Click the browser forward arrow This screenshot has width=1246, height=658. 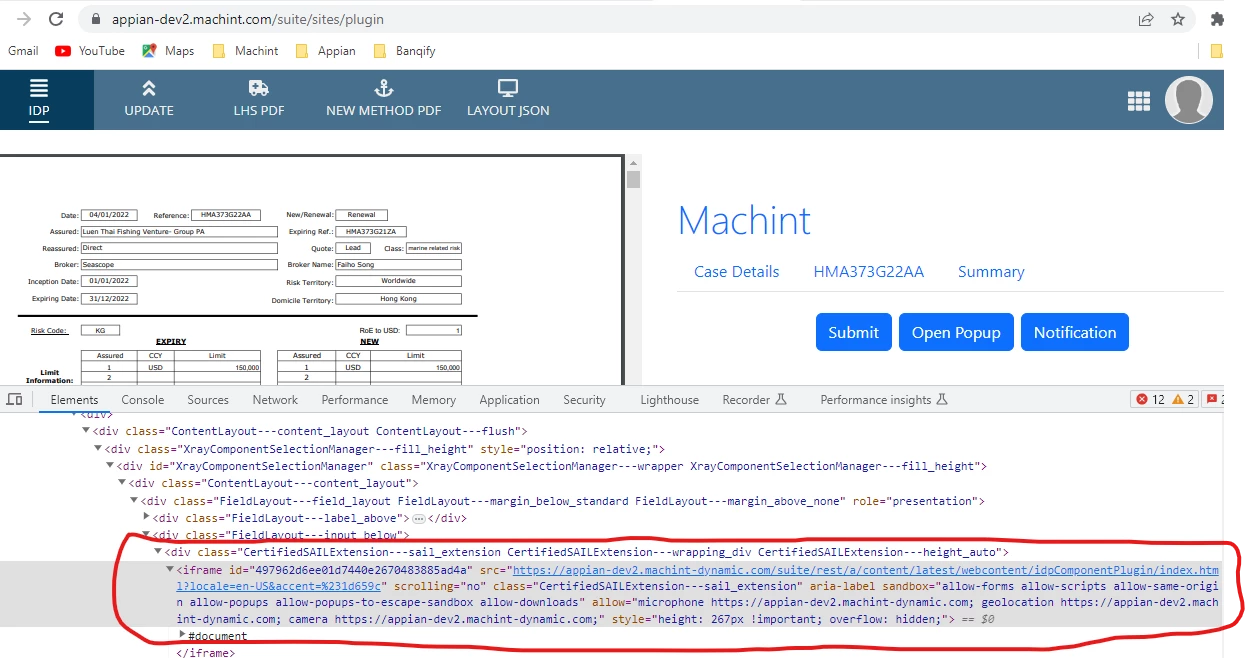coord(24,19)
